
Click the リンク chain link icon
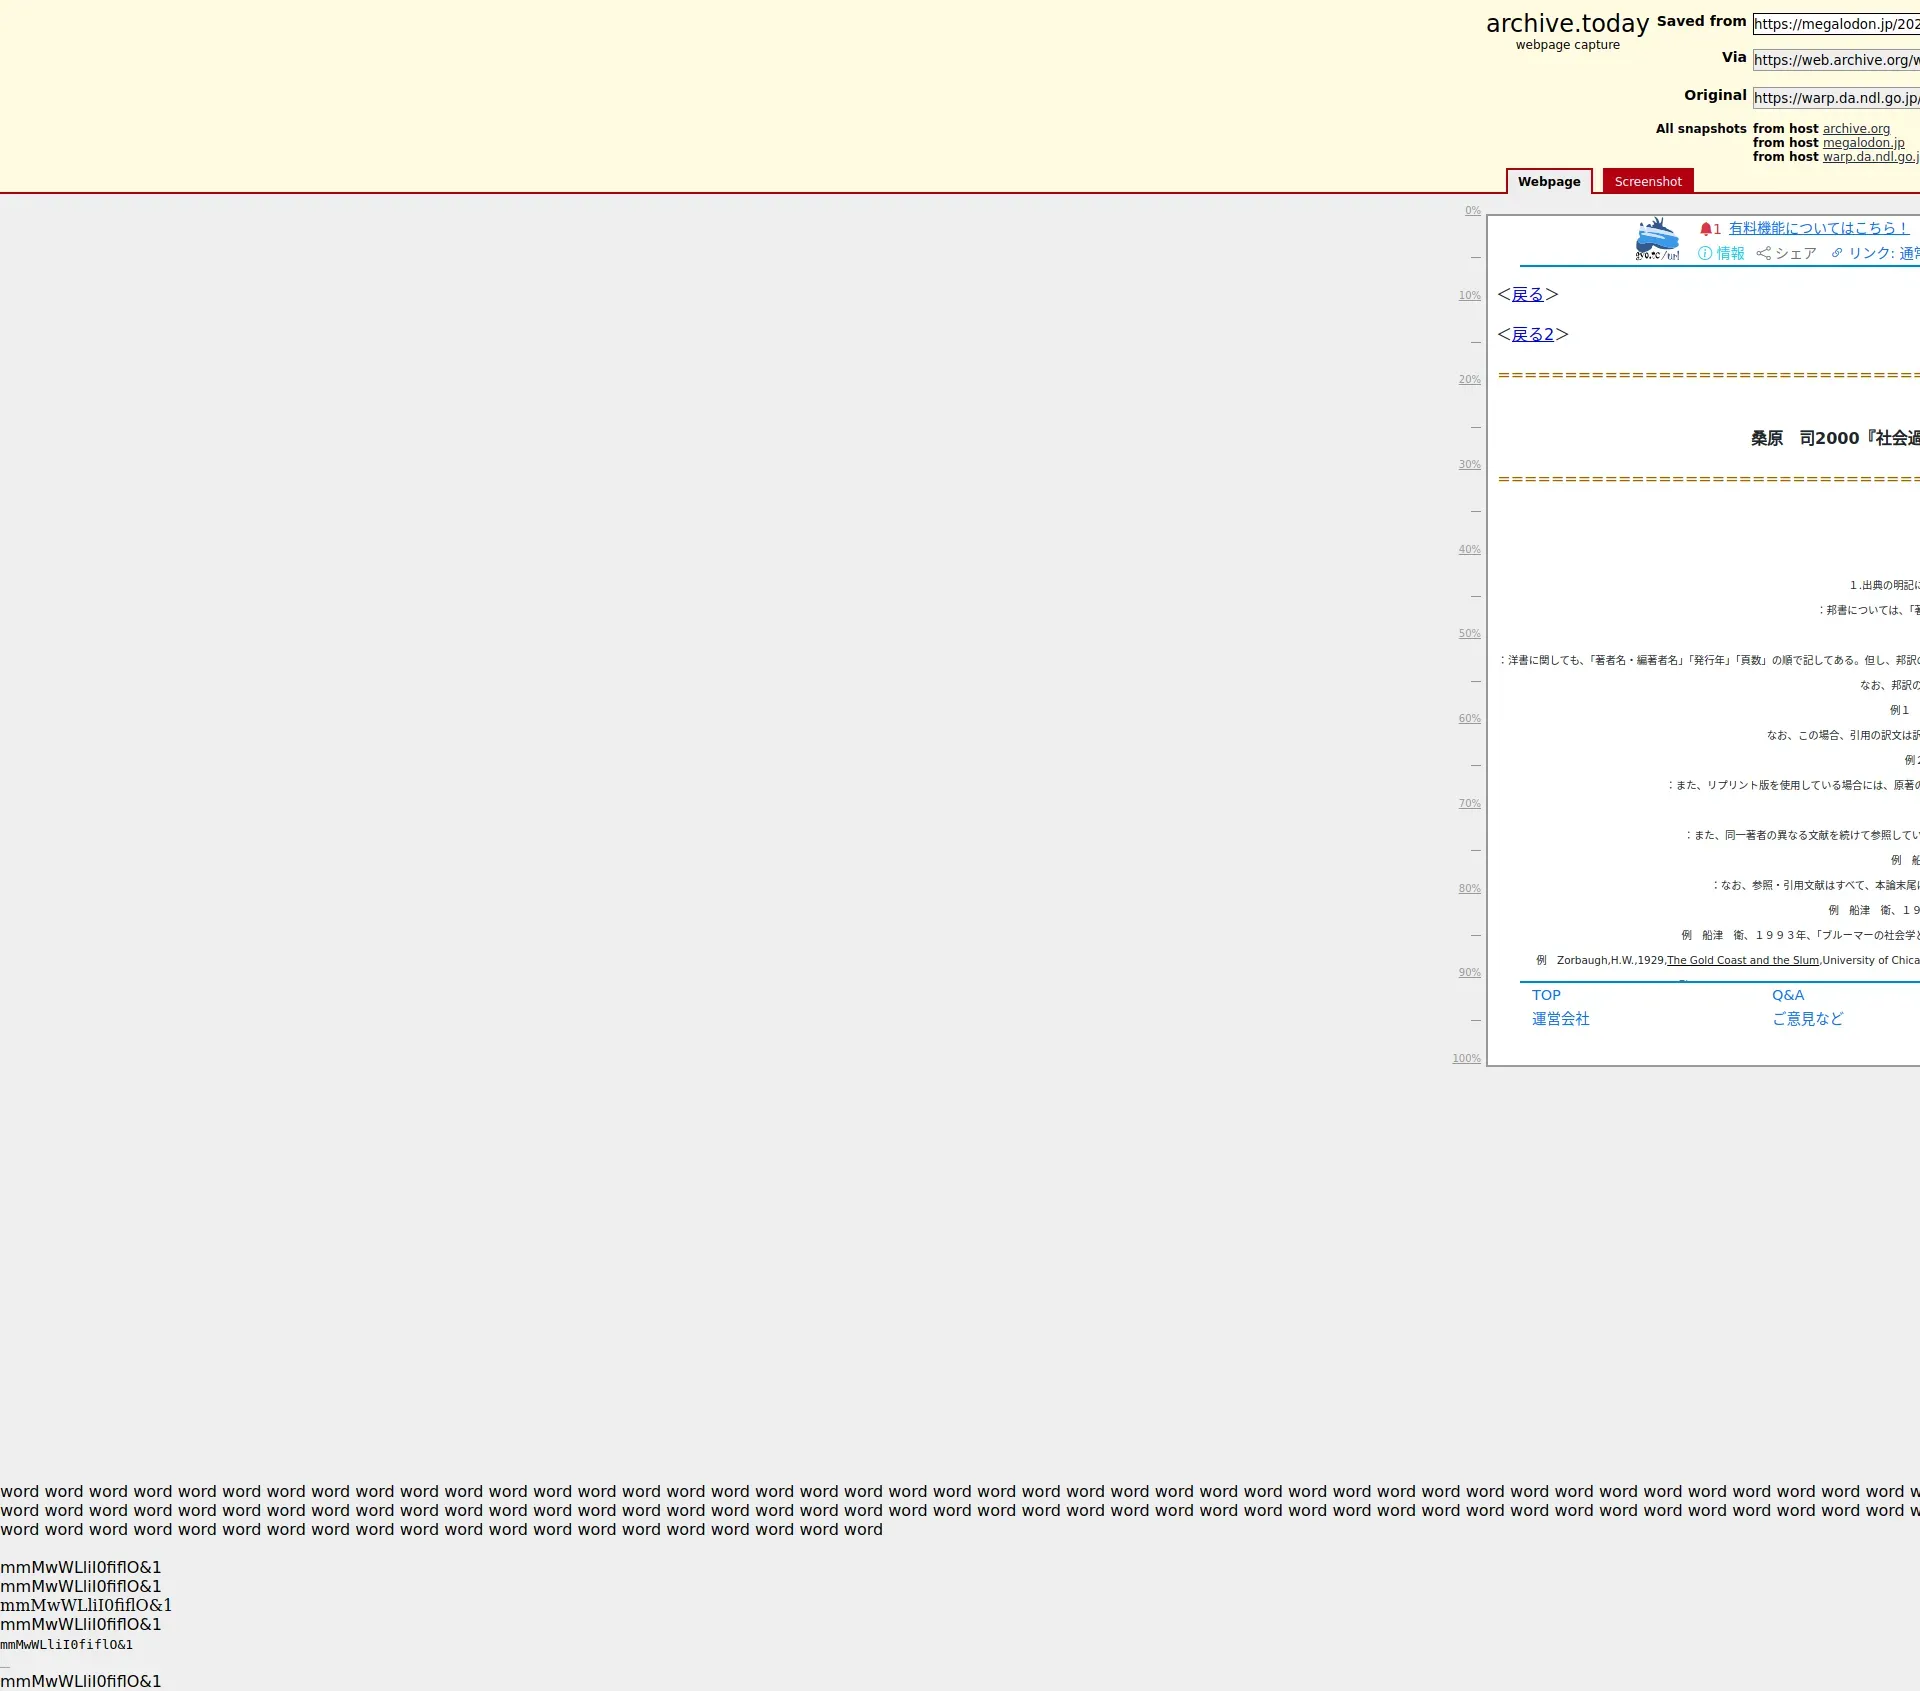click(1837, 254)
